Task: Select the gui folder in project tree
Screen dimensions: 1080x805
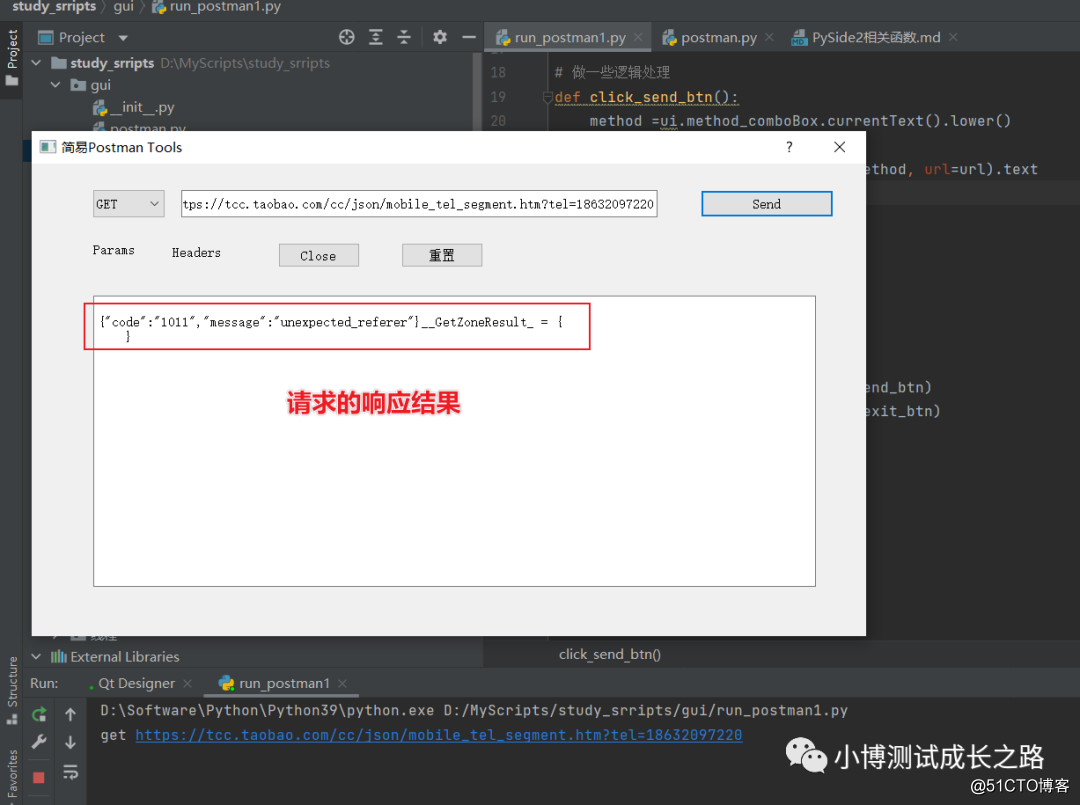Action: (x=91, y=85)
